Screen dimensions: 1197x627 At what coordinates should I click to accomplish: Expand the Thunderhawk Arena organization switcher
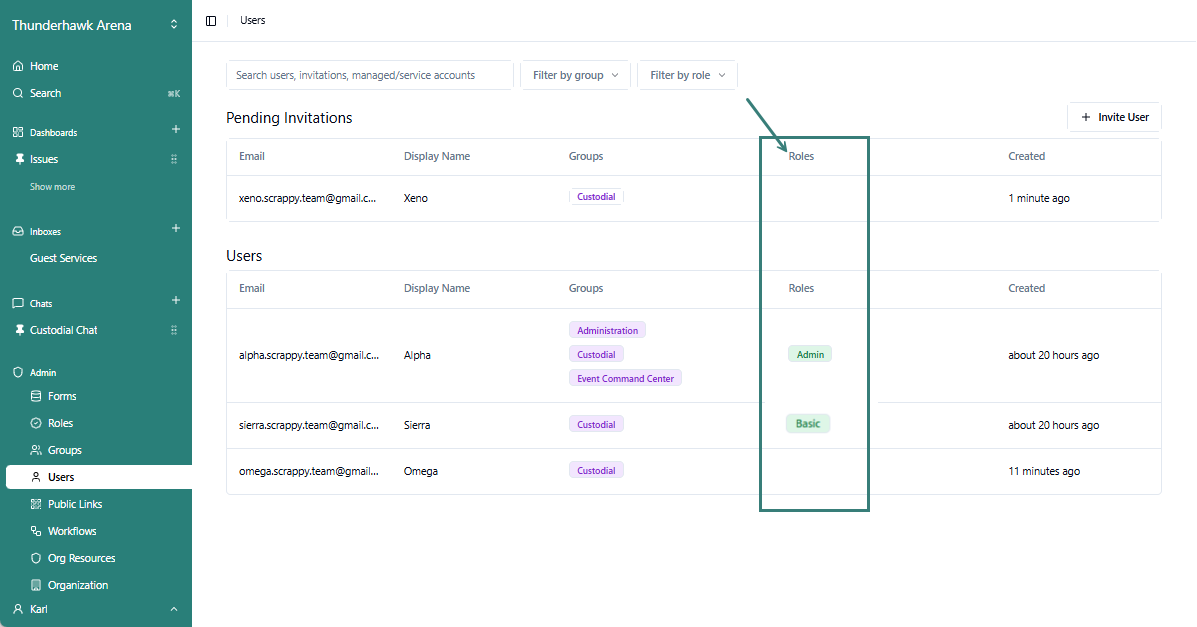tap(174, 25)
